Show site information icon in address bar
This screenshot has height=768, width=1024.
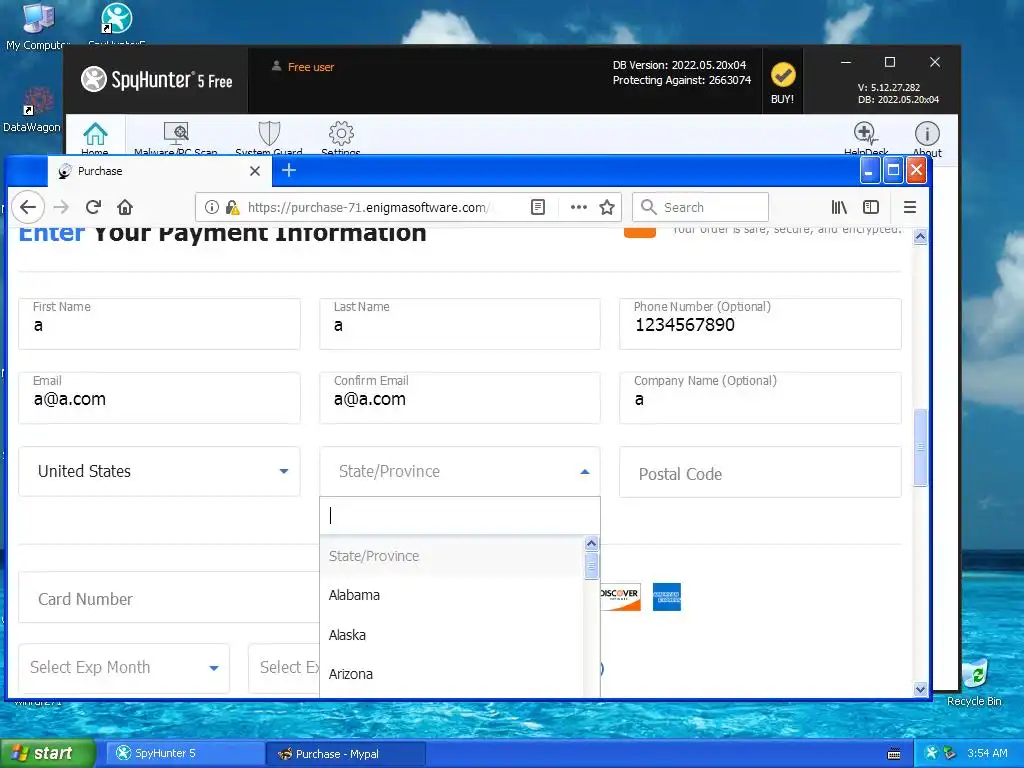coord(212,207)
